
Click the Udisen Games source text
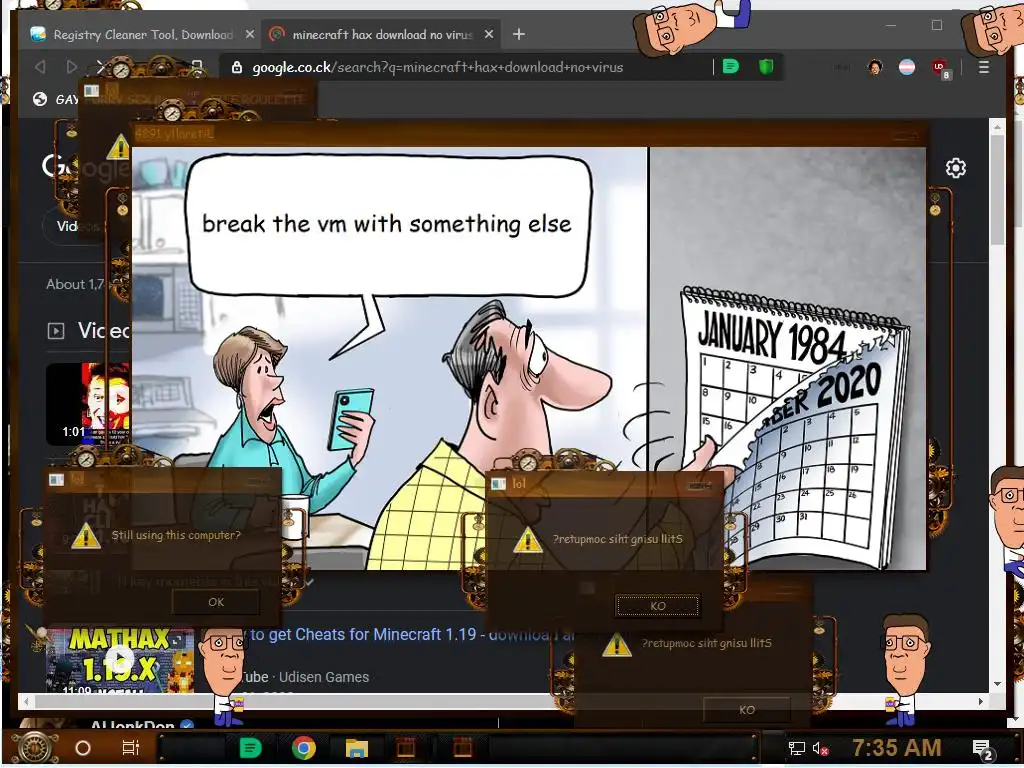coord(324,677)
